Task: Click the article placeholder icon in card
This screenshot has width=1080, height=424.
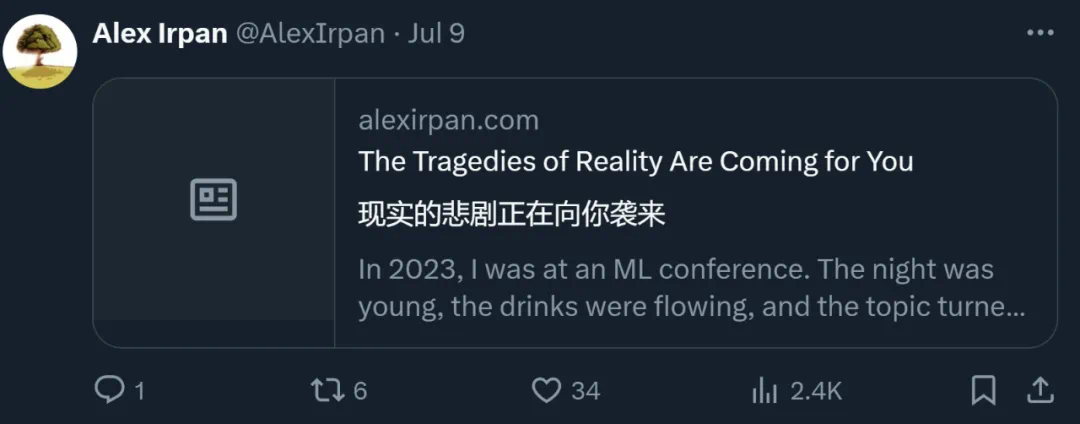Action: click(213, 200)
